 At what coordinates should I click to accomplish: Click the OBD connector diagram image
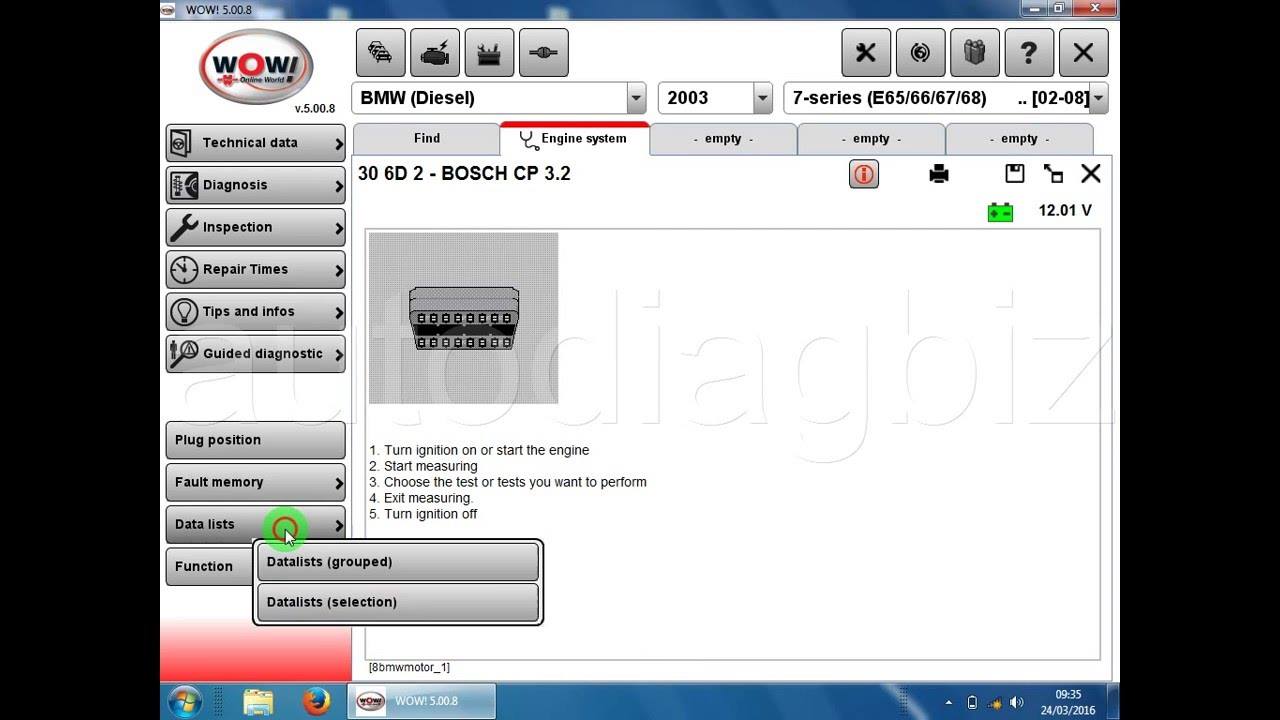[x=463, y=318]
